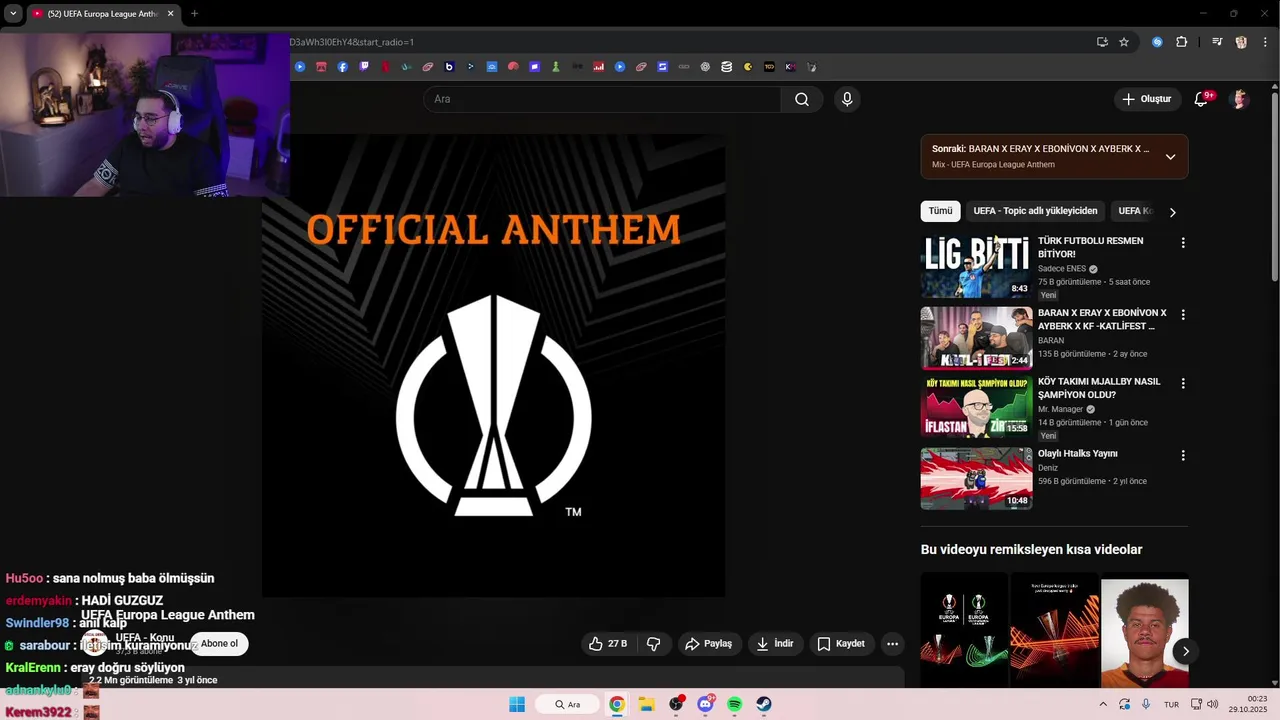The image size is (1280, 720).
Task: Click the page vertical scrollbar thumb
Action: tap(1274, 185)
